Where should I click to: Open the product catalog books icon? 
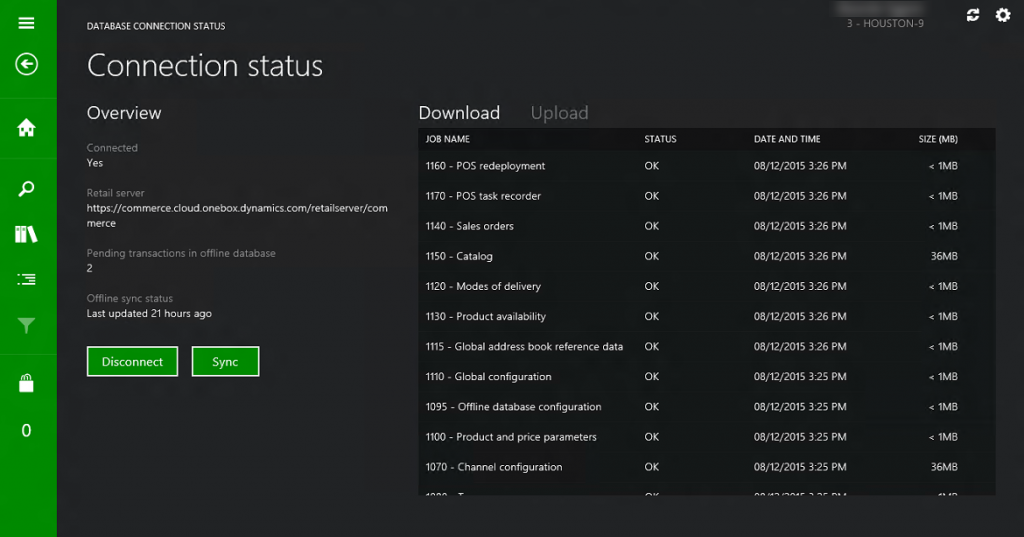27,234
